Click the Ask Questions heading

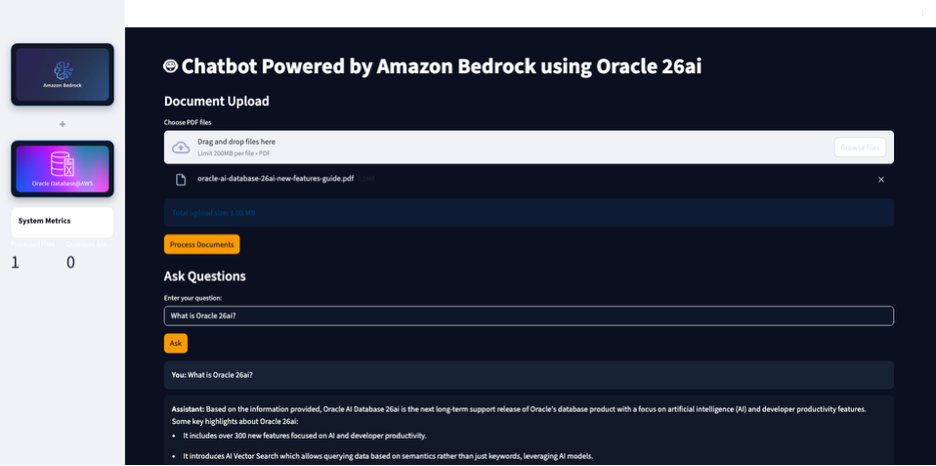pyautogui.click(x=204, y=276)
